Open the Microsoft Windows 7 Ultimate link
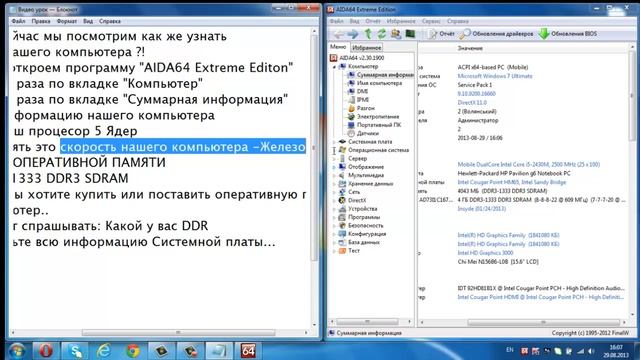The height and width of the screenshot is (360, 640). click(x=495, y=76)
